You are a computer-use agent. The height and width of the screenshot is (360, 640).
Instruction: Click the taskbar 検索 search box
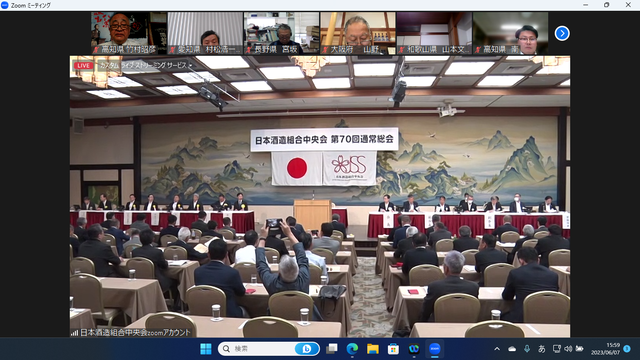point(269,349)
